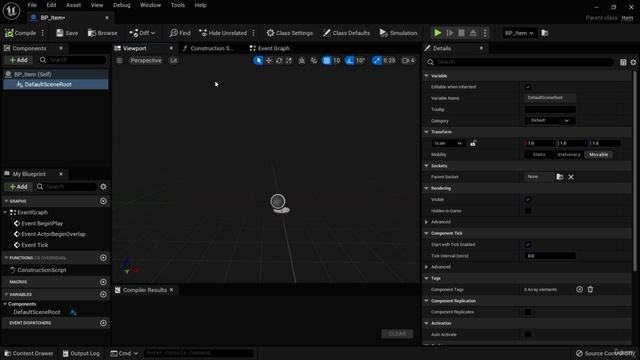Click the Components search field
This screenshot has width=640, height=360.
point(73,60)
